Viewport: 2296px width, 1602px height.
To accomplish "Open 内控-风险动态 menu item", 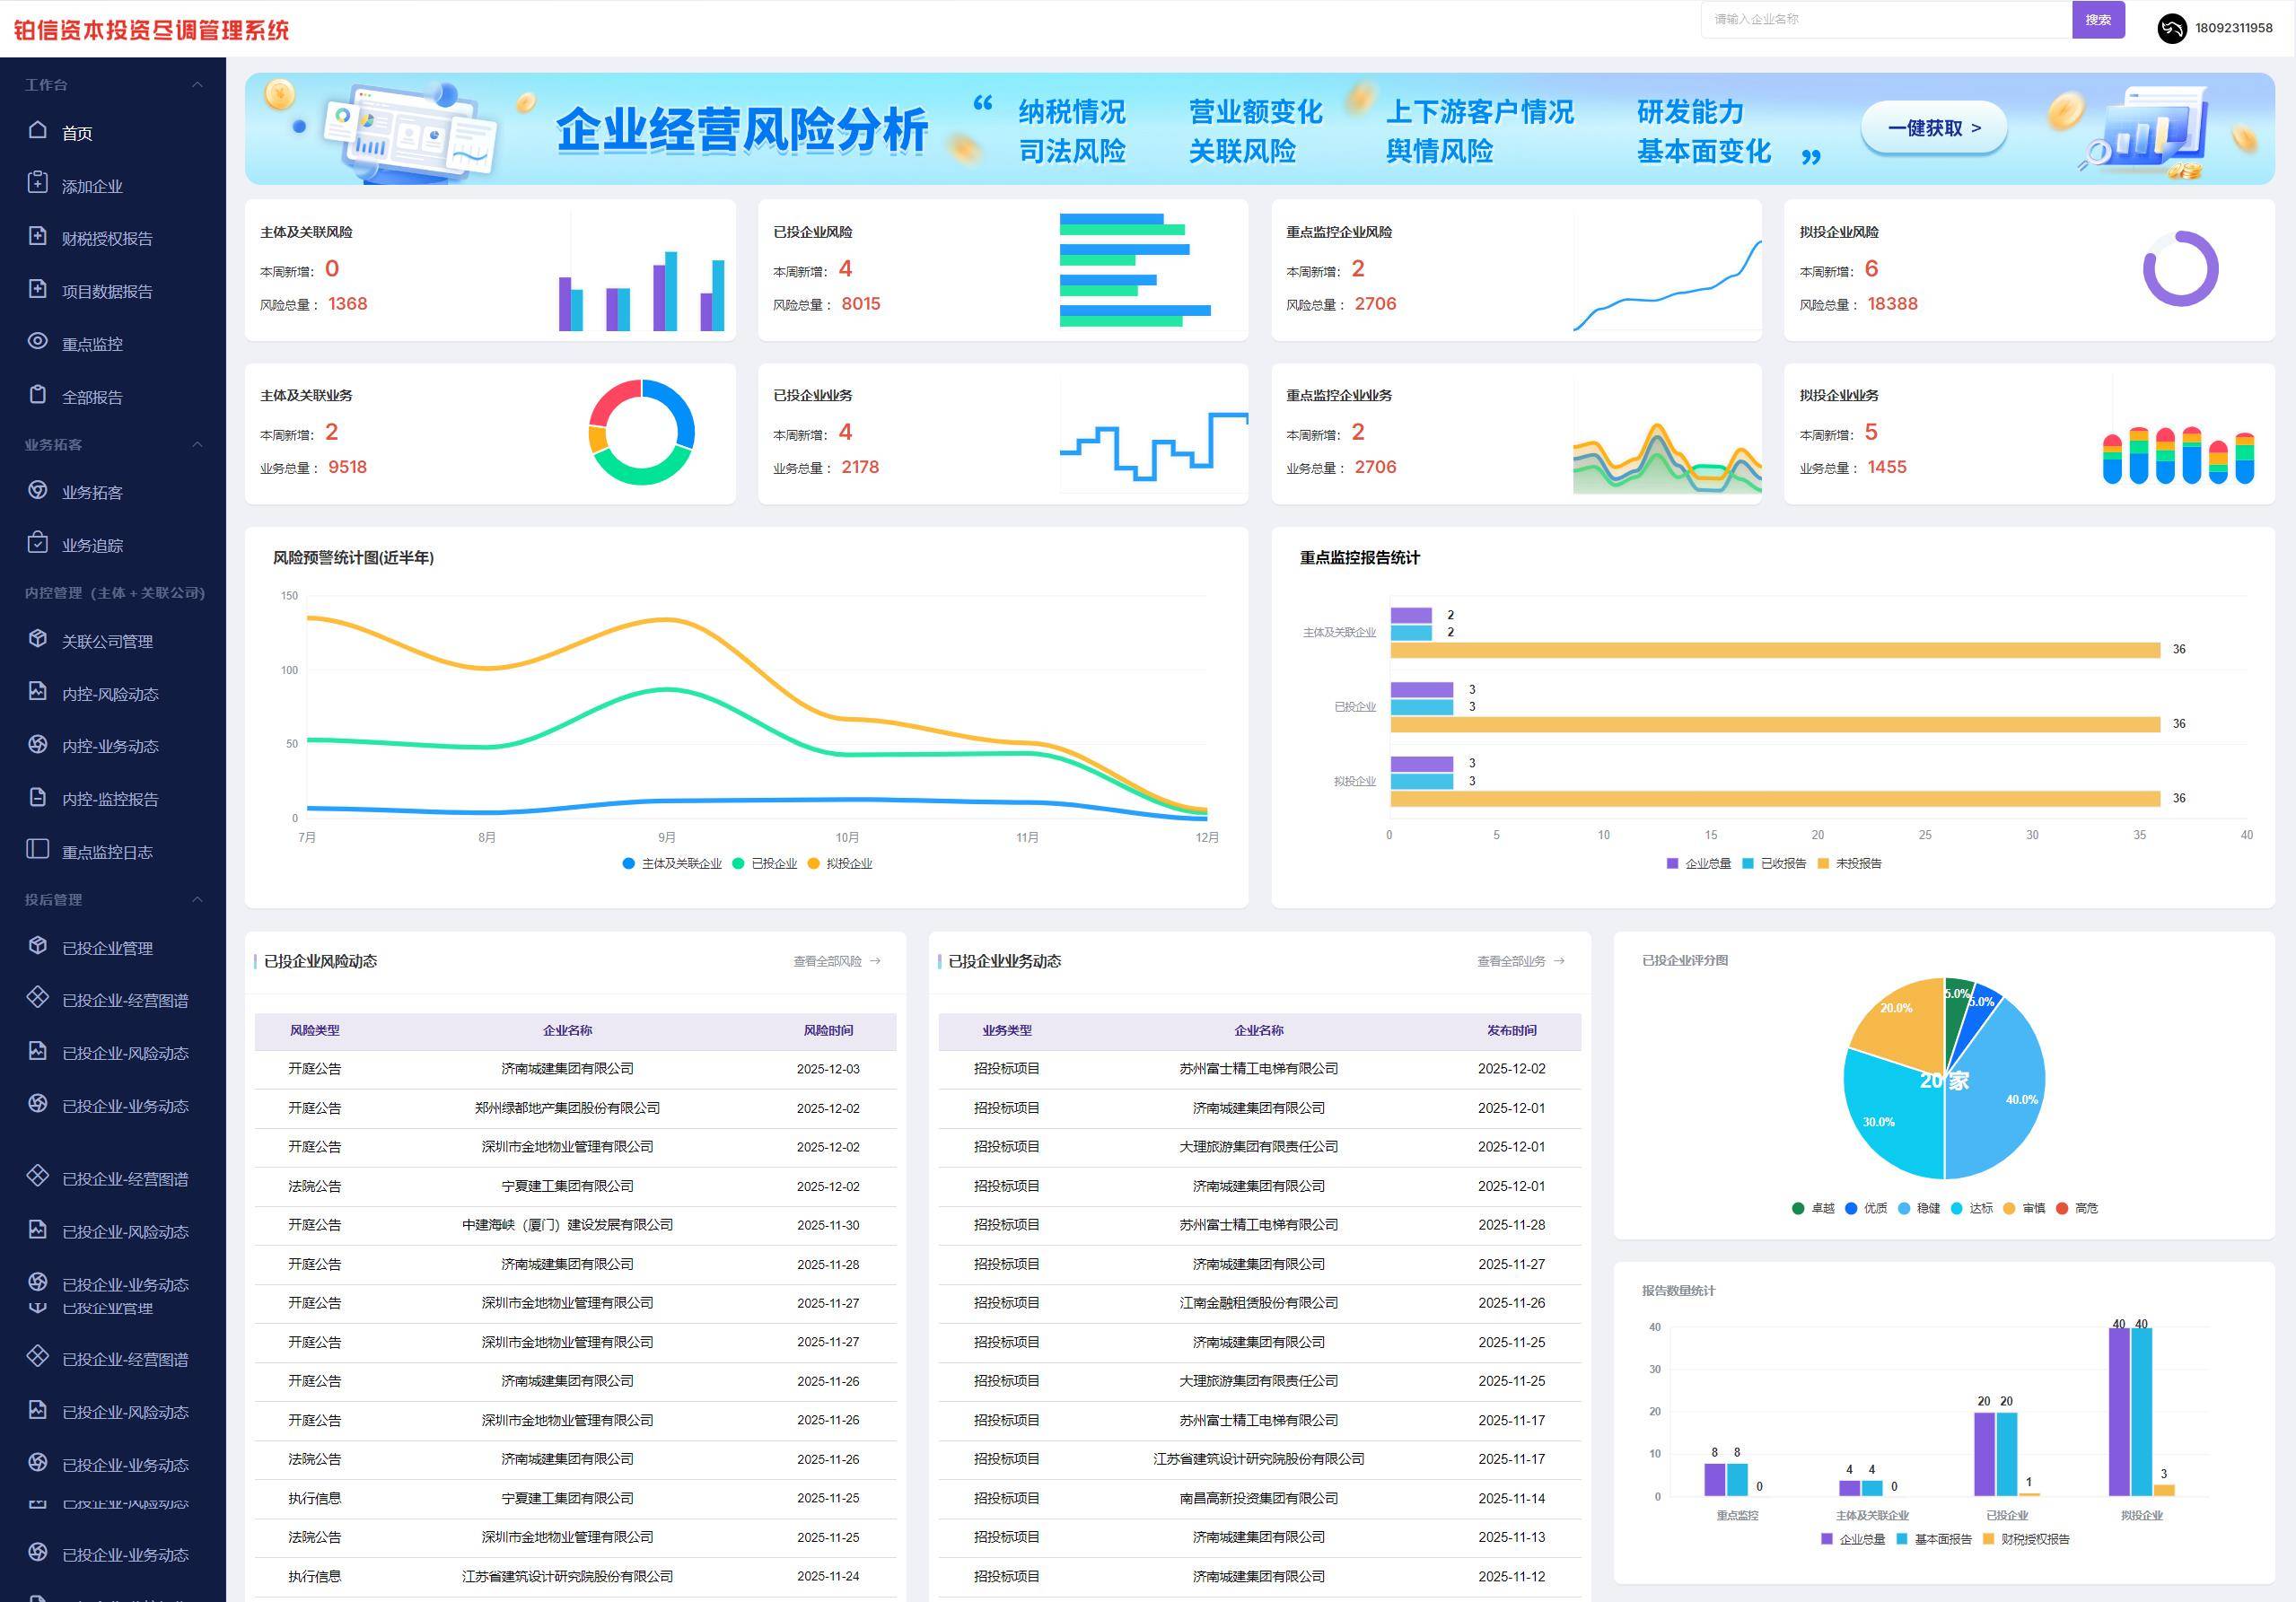I will (110, 694).
